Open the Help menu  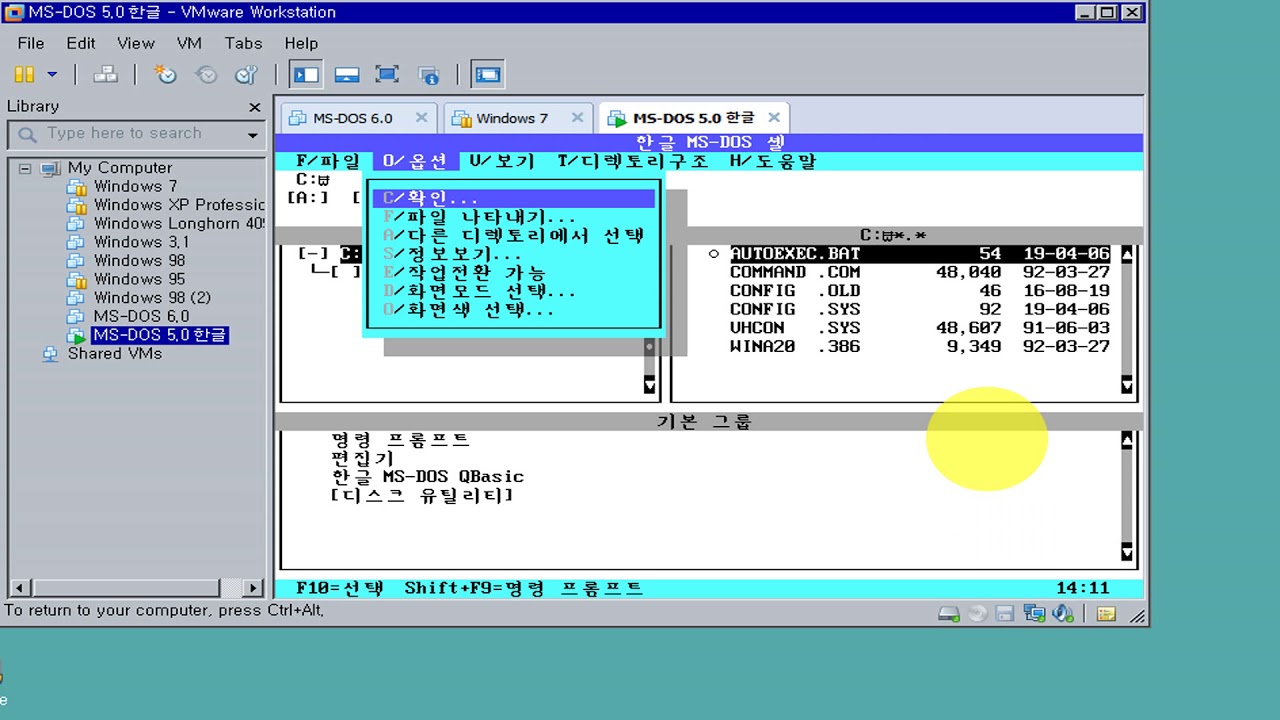coord(301,43)
